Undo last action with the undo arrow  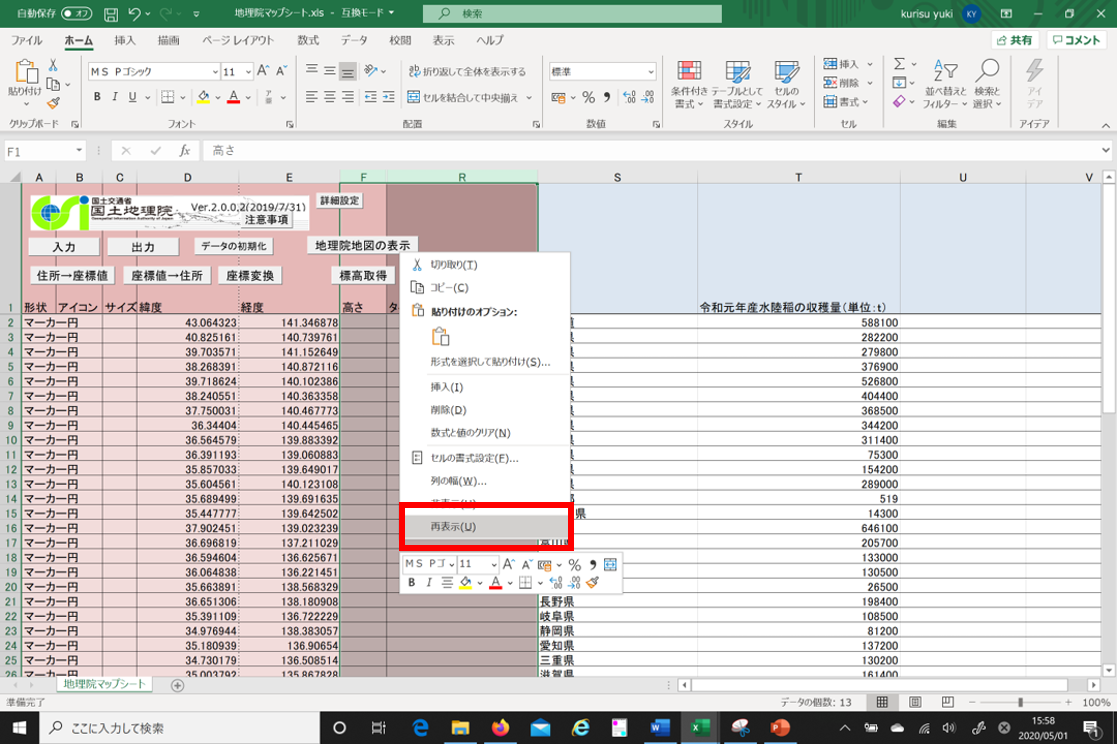tap(135, 14)
